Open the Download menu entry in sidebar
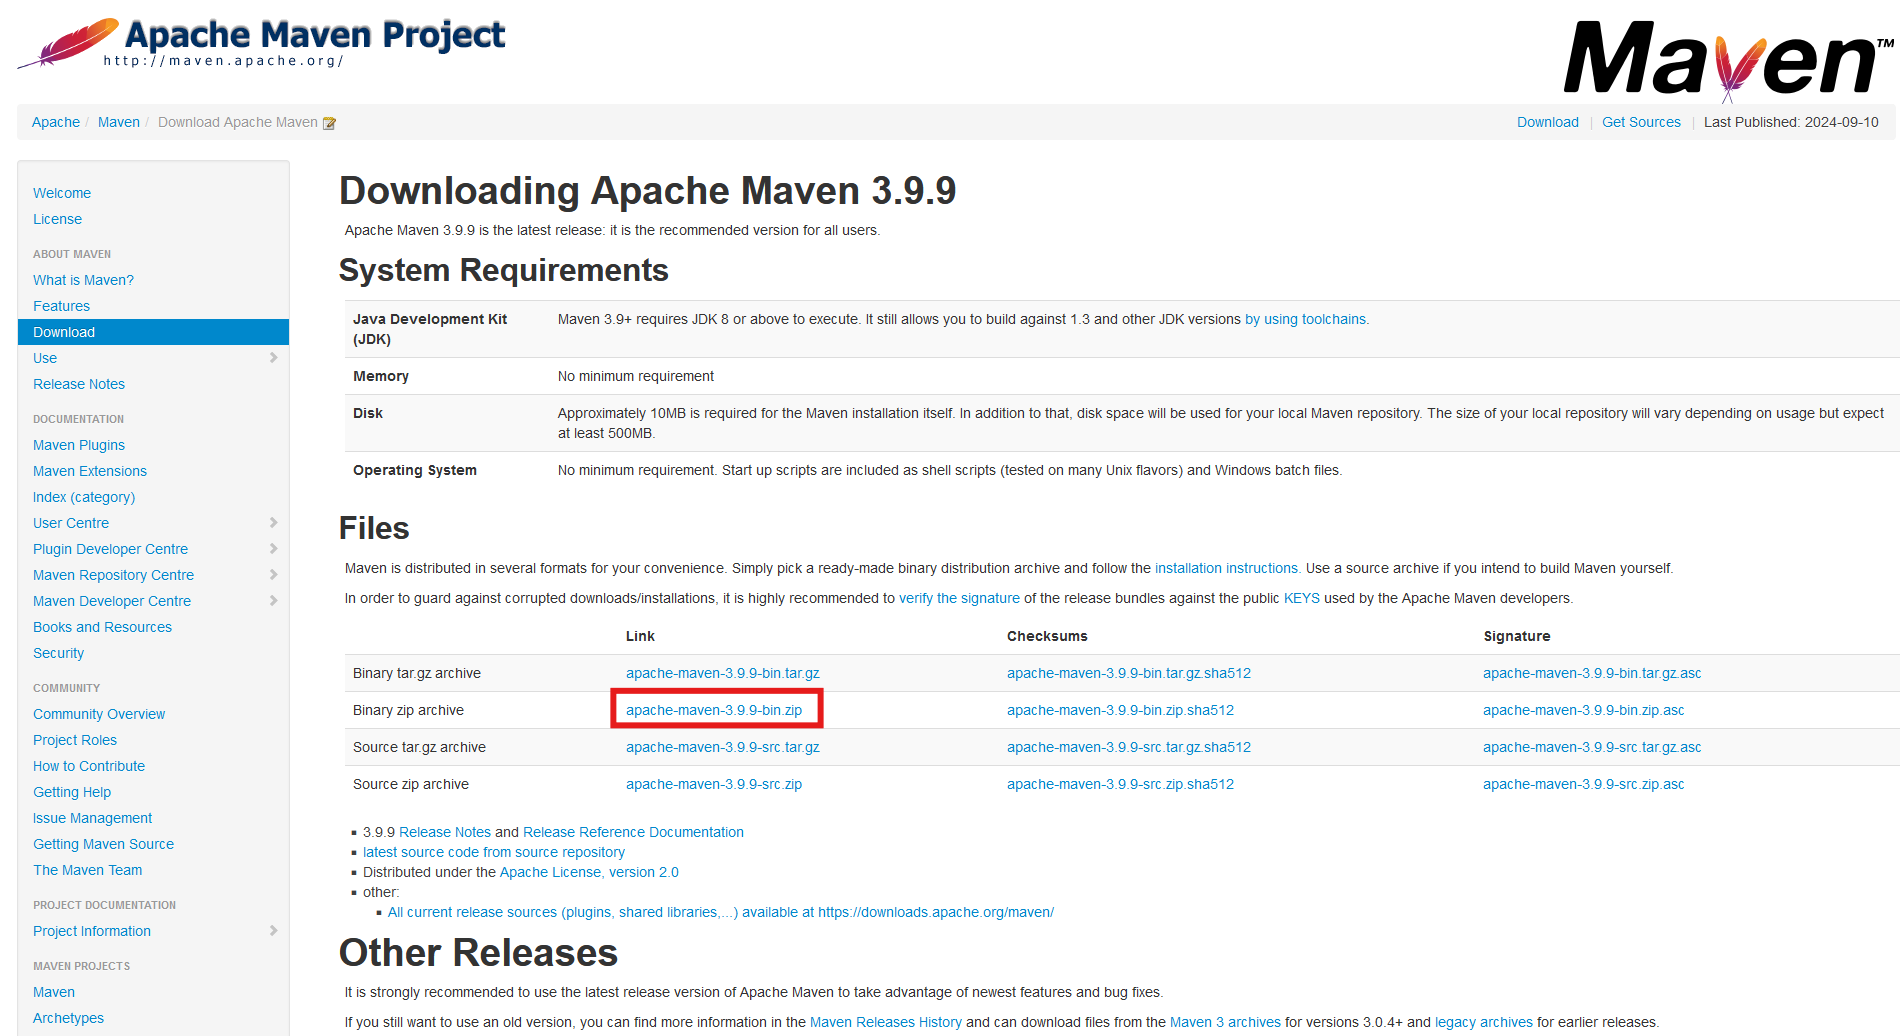The image size is (1900, 1036). (64, 331)
